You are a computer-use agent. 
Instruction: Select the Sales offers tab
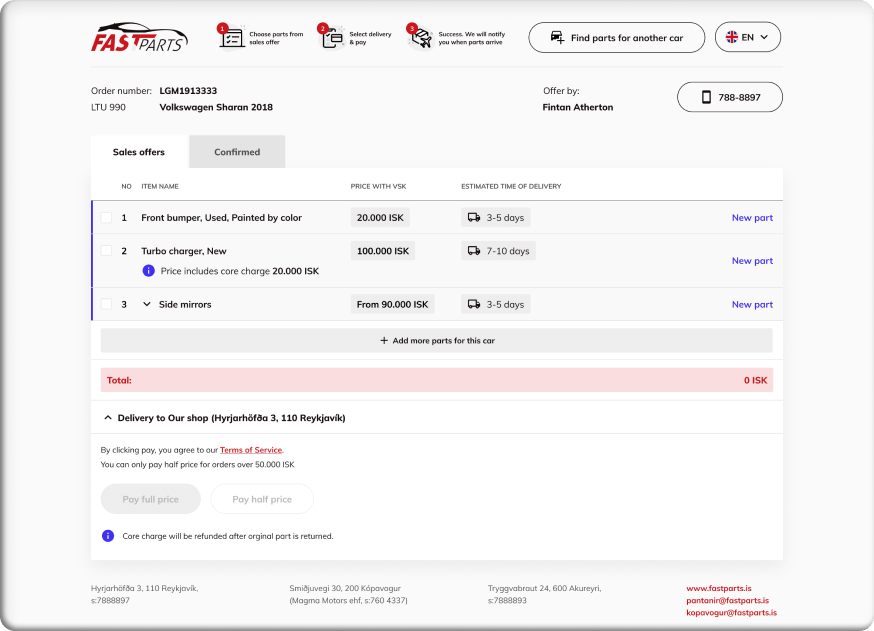(x=139, y=152)
